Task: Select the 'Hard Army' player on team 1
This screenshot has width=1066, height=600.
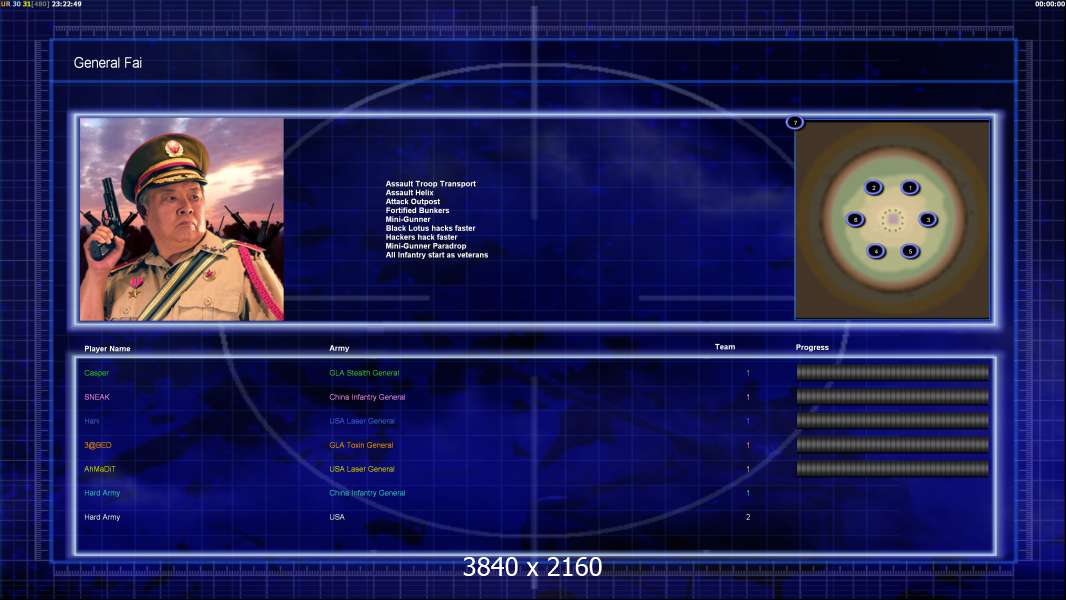Action: (x=102, y=493)
